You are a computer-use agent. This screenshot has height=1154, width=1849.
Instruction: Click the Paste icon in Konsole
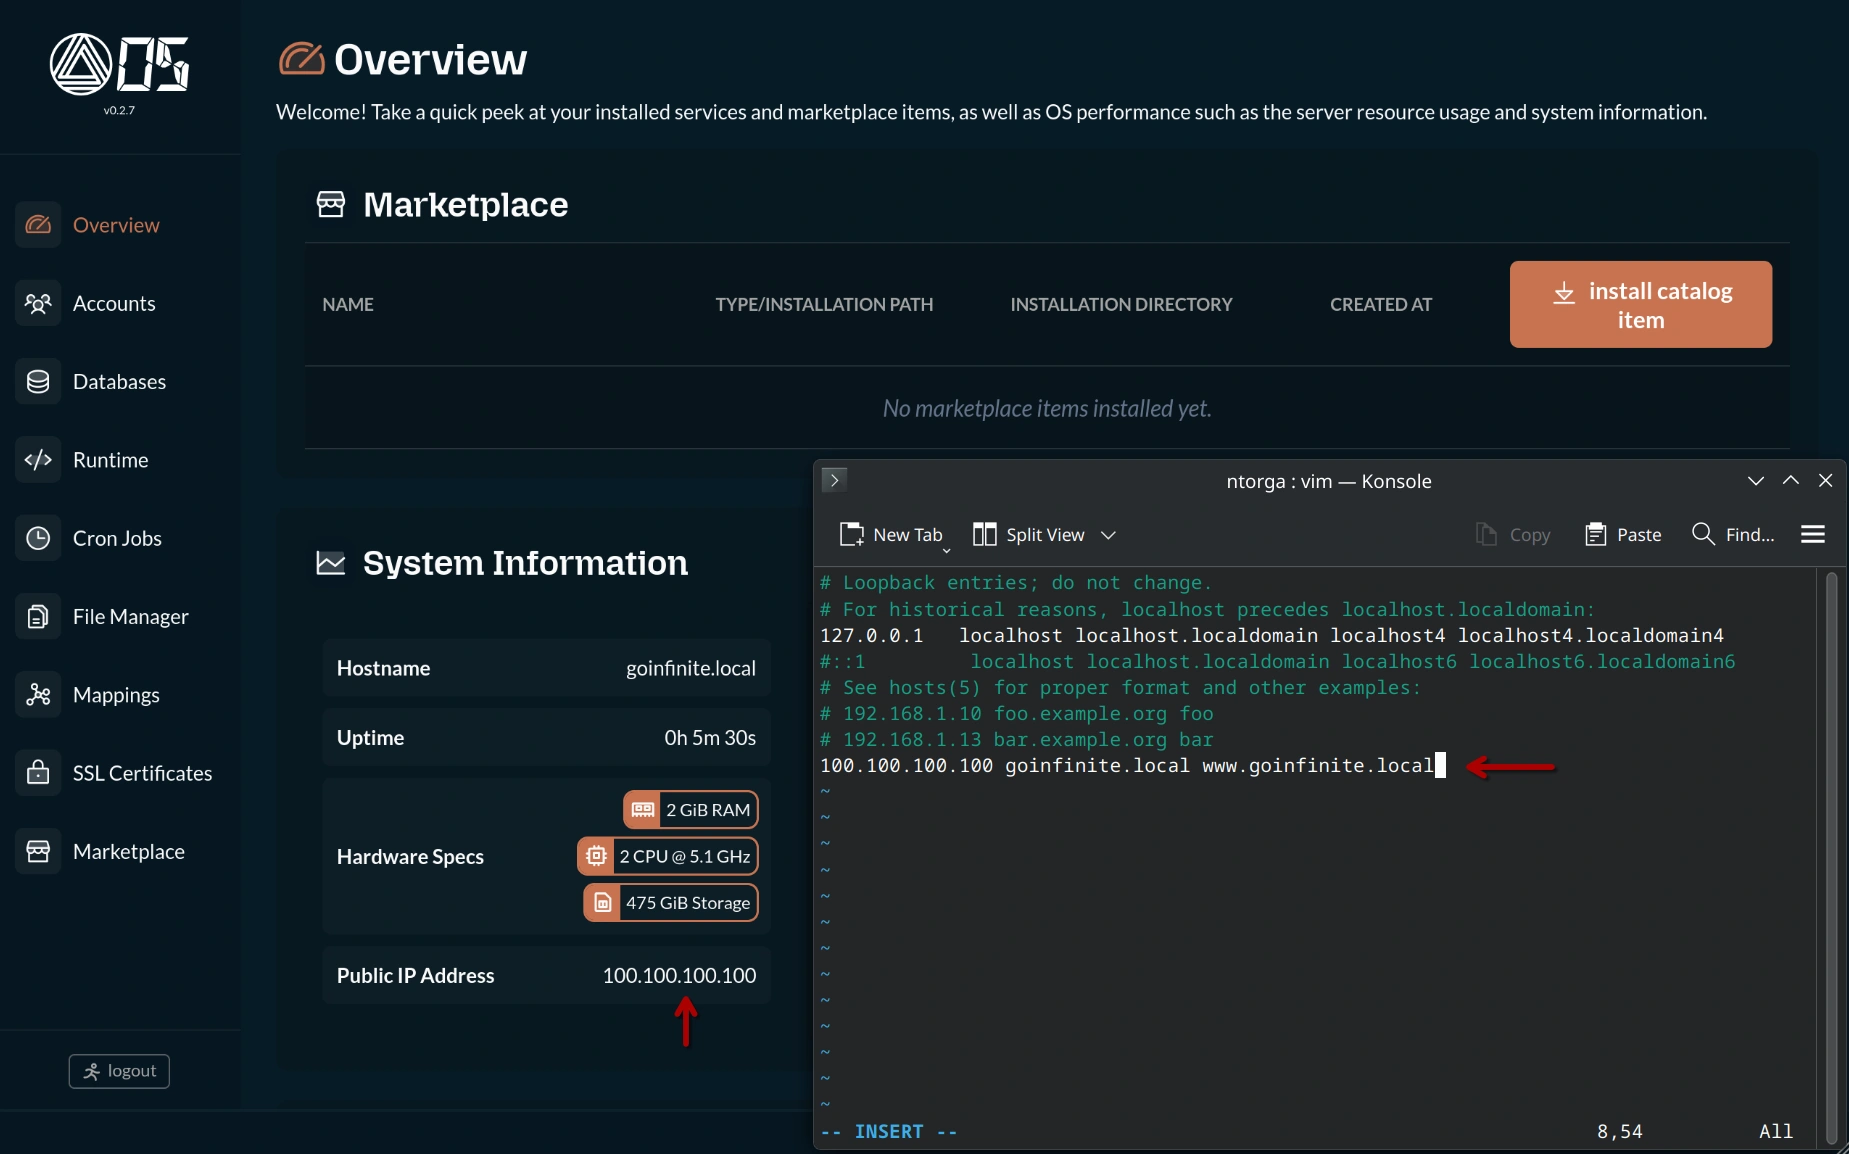tap(1594, 534)
